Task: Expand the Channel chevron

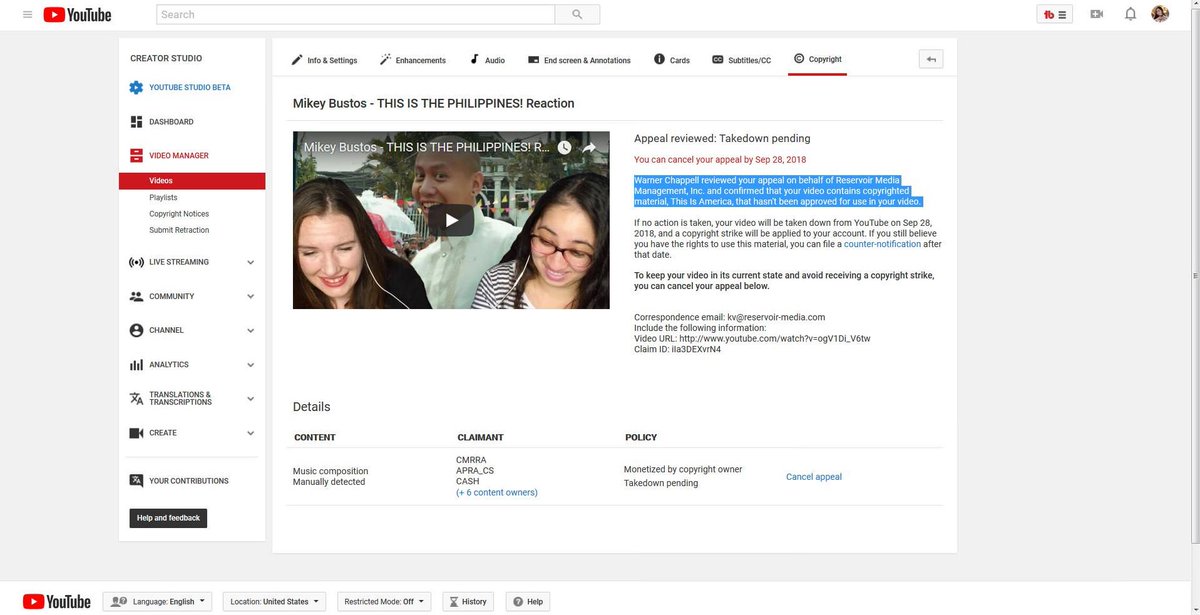Action: (x=250, y=331)
